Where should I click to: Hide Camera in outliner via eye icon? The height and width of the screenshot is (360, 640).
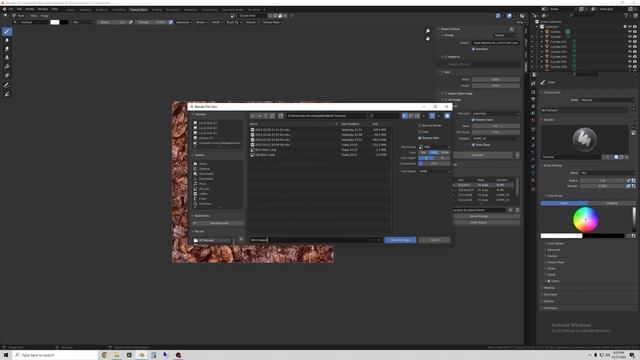tap(630, 31)
